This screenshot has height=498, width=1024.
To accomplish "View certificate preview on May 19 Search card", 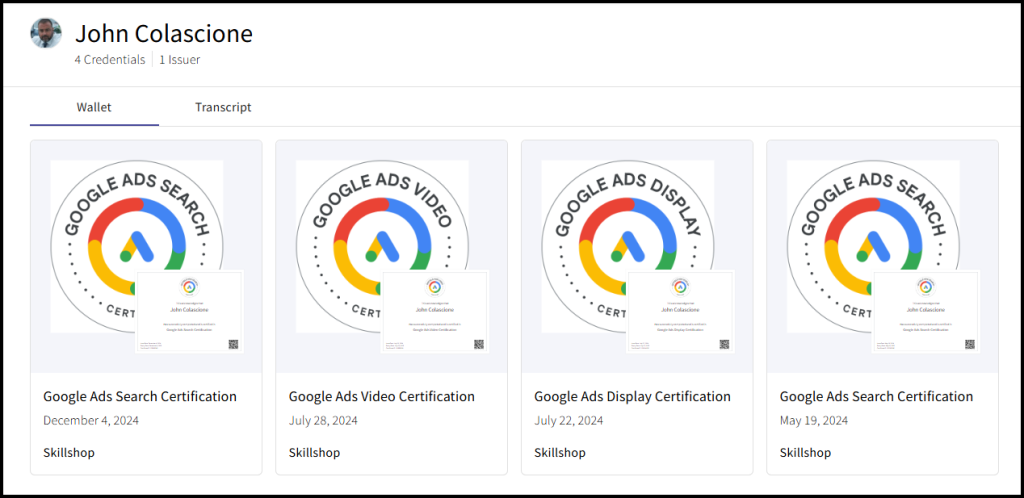I will [927, 311].
